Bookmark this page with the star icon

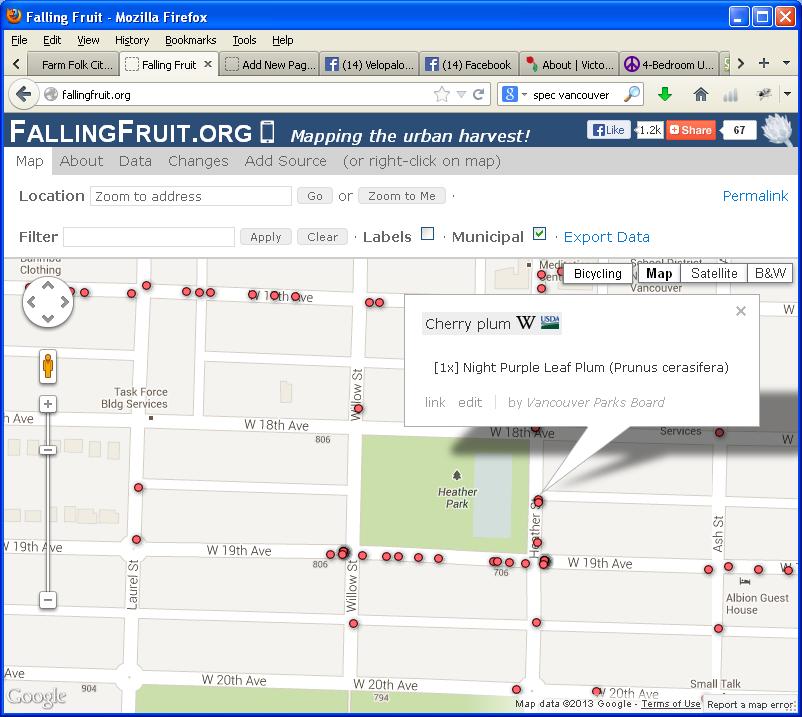pos(442,95)
